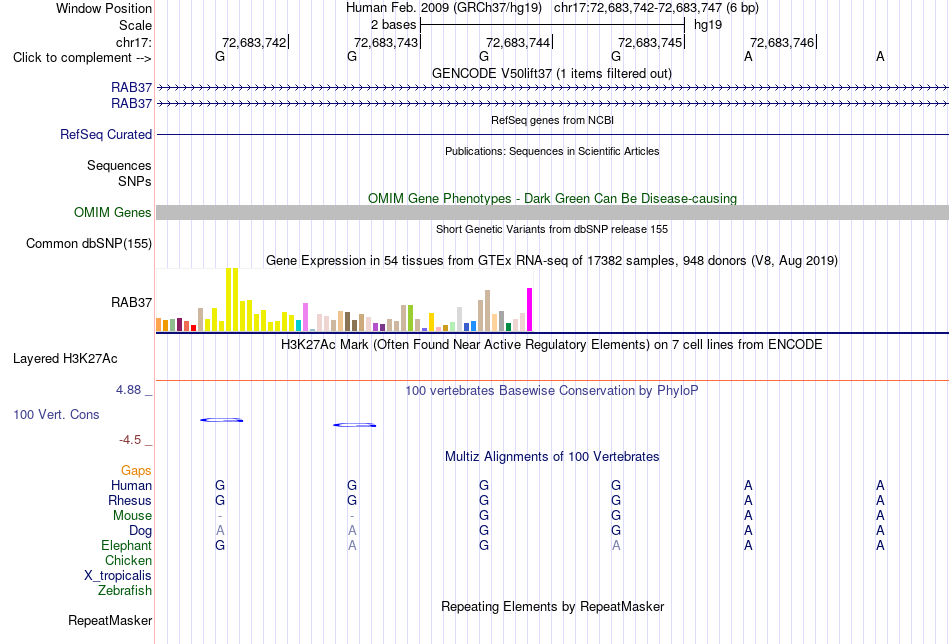The height and width of the screenshot is (644, 950).
Task: Click the 4.88 PhyloP maximum value
Action: click(x=128, y=390)
